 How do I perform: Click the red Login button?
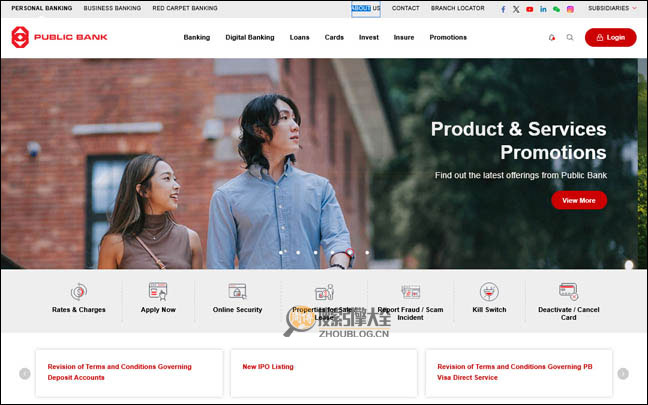tap(610, 37)
